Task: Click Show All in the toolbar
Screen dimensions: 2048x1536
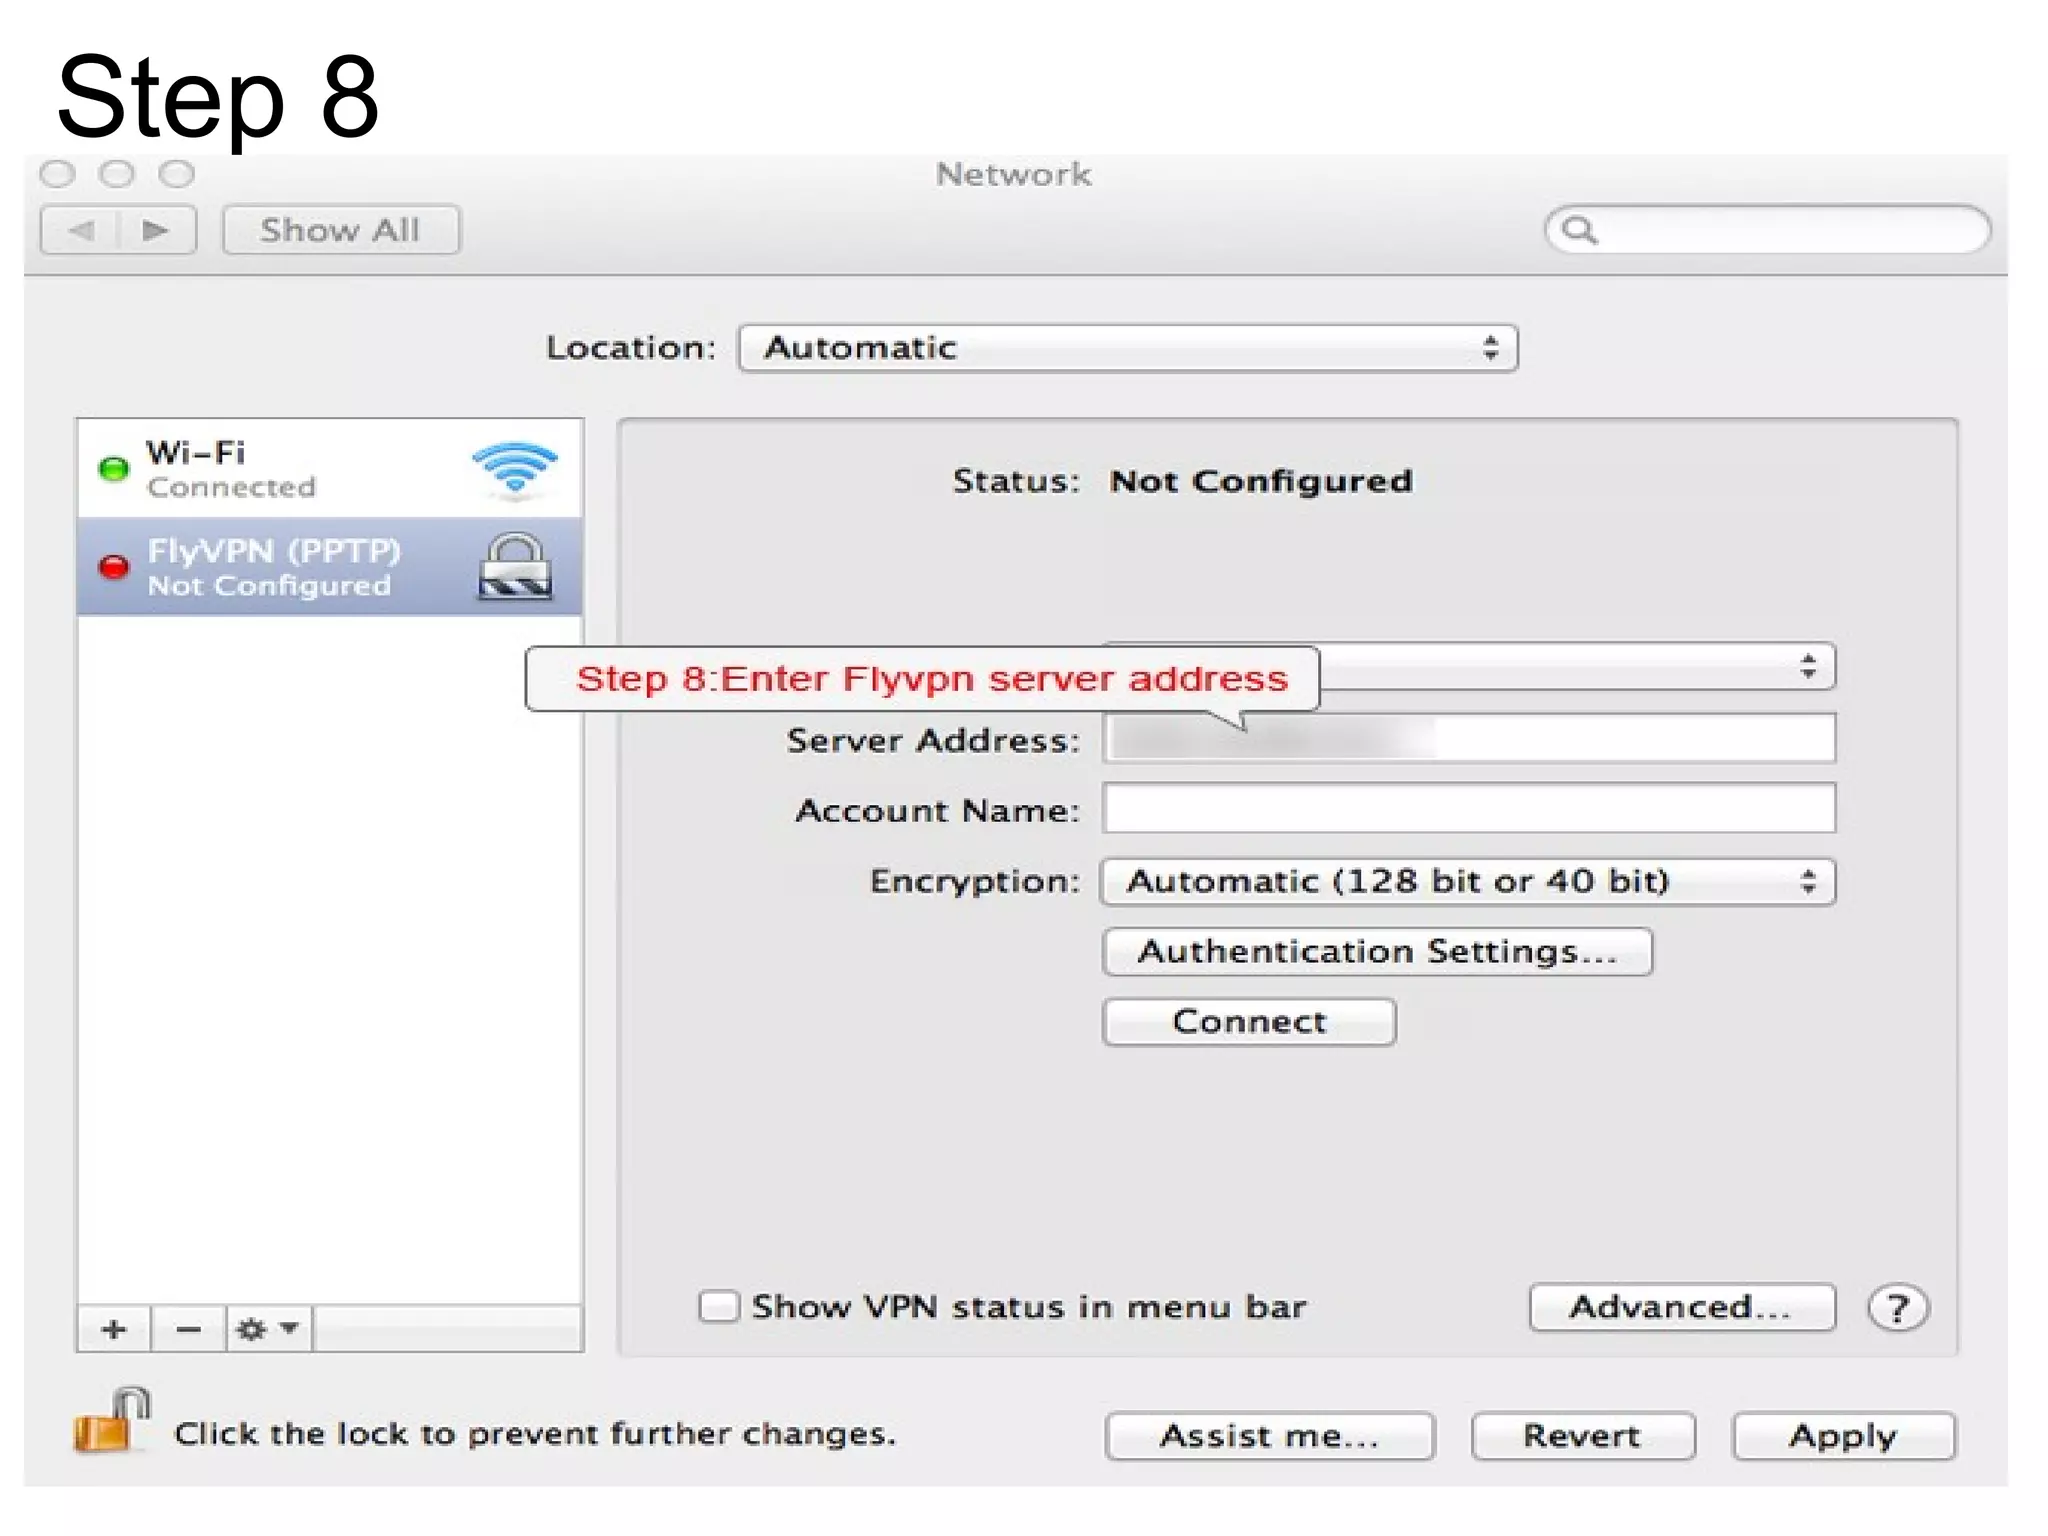Action: (x=340, y=231)
